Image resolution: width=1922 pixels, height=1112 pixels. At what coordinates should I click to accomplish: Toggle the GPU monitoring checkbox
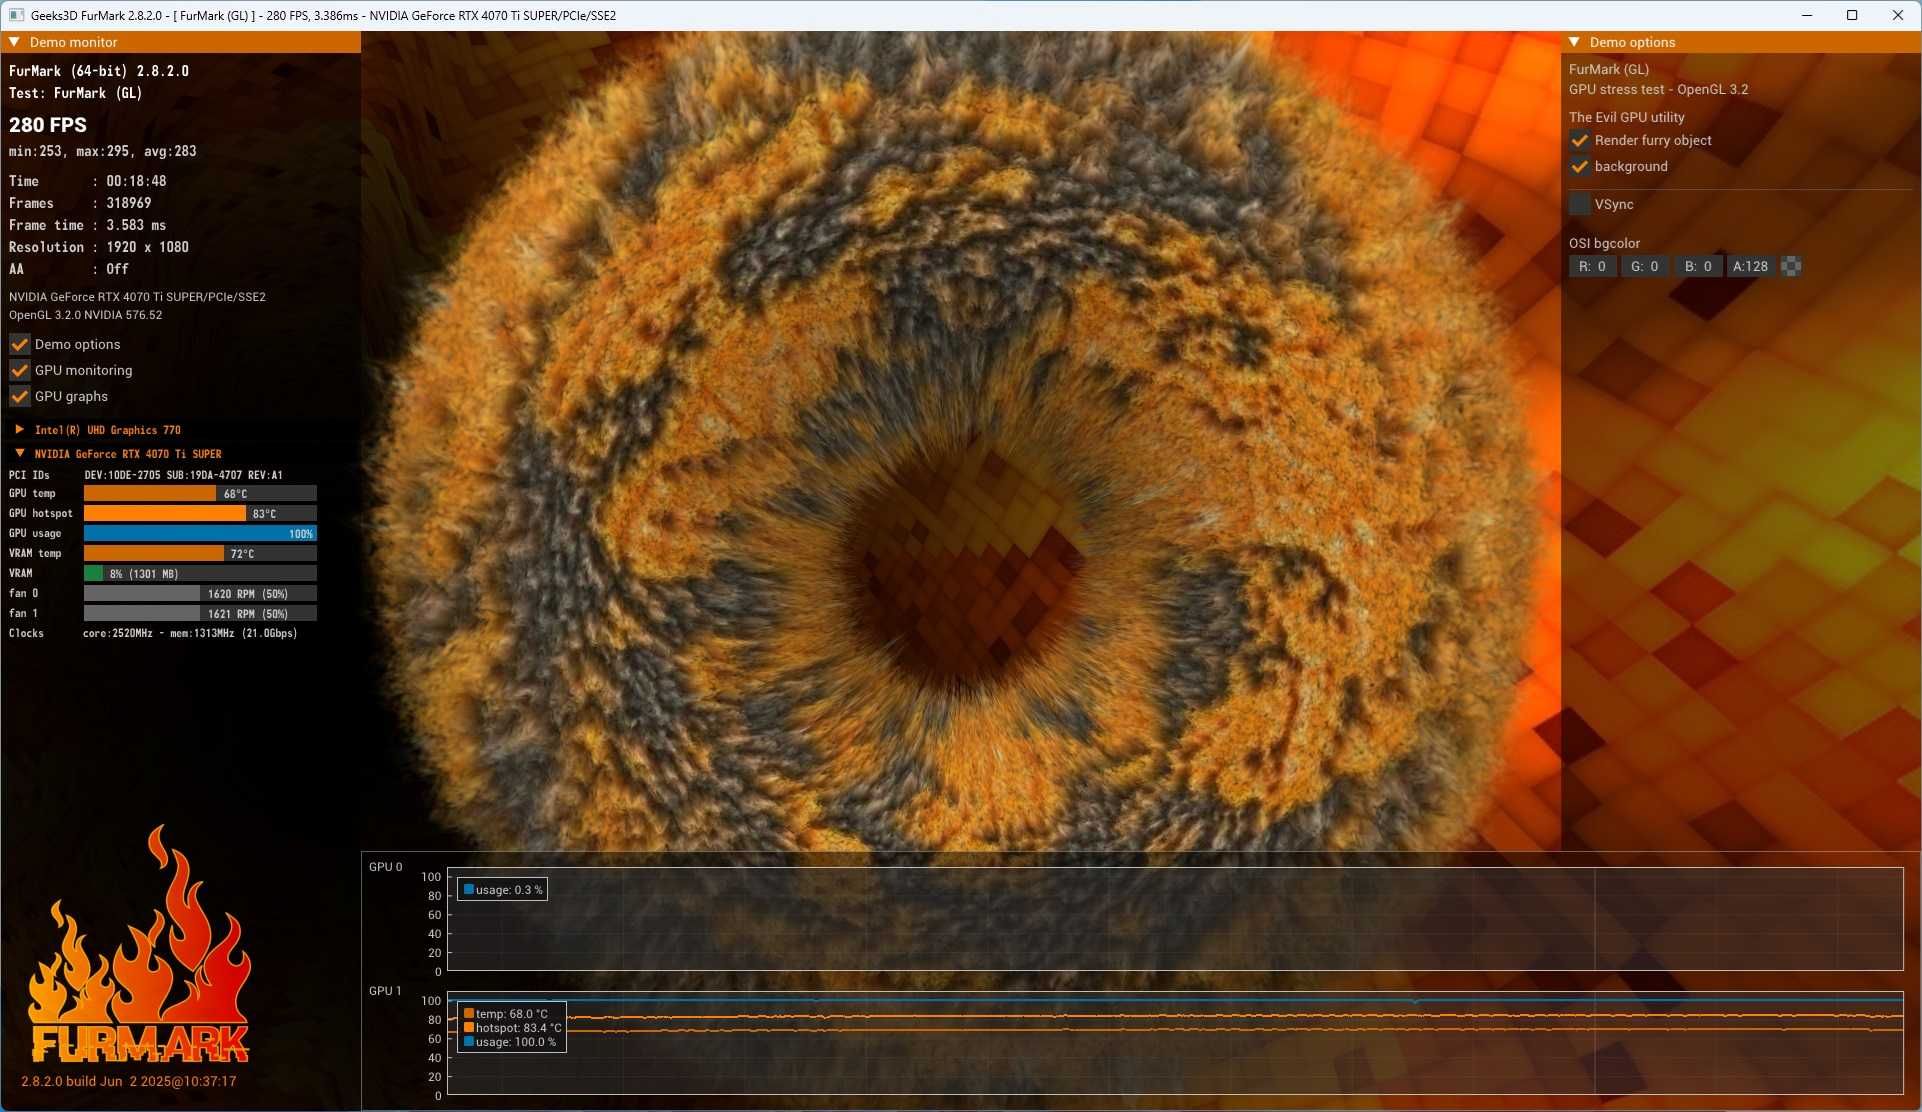19,370
